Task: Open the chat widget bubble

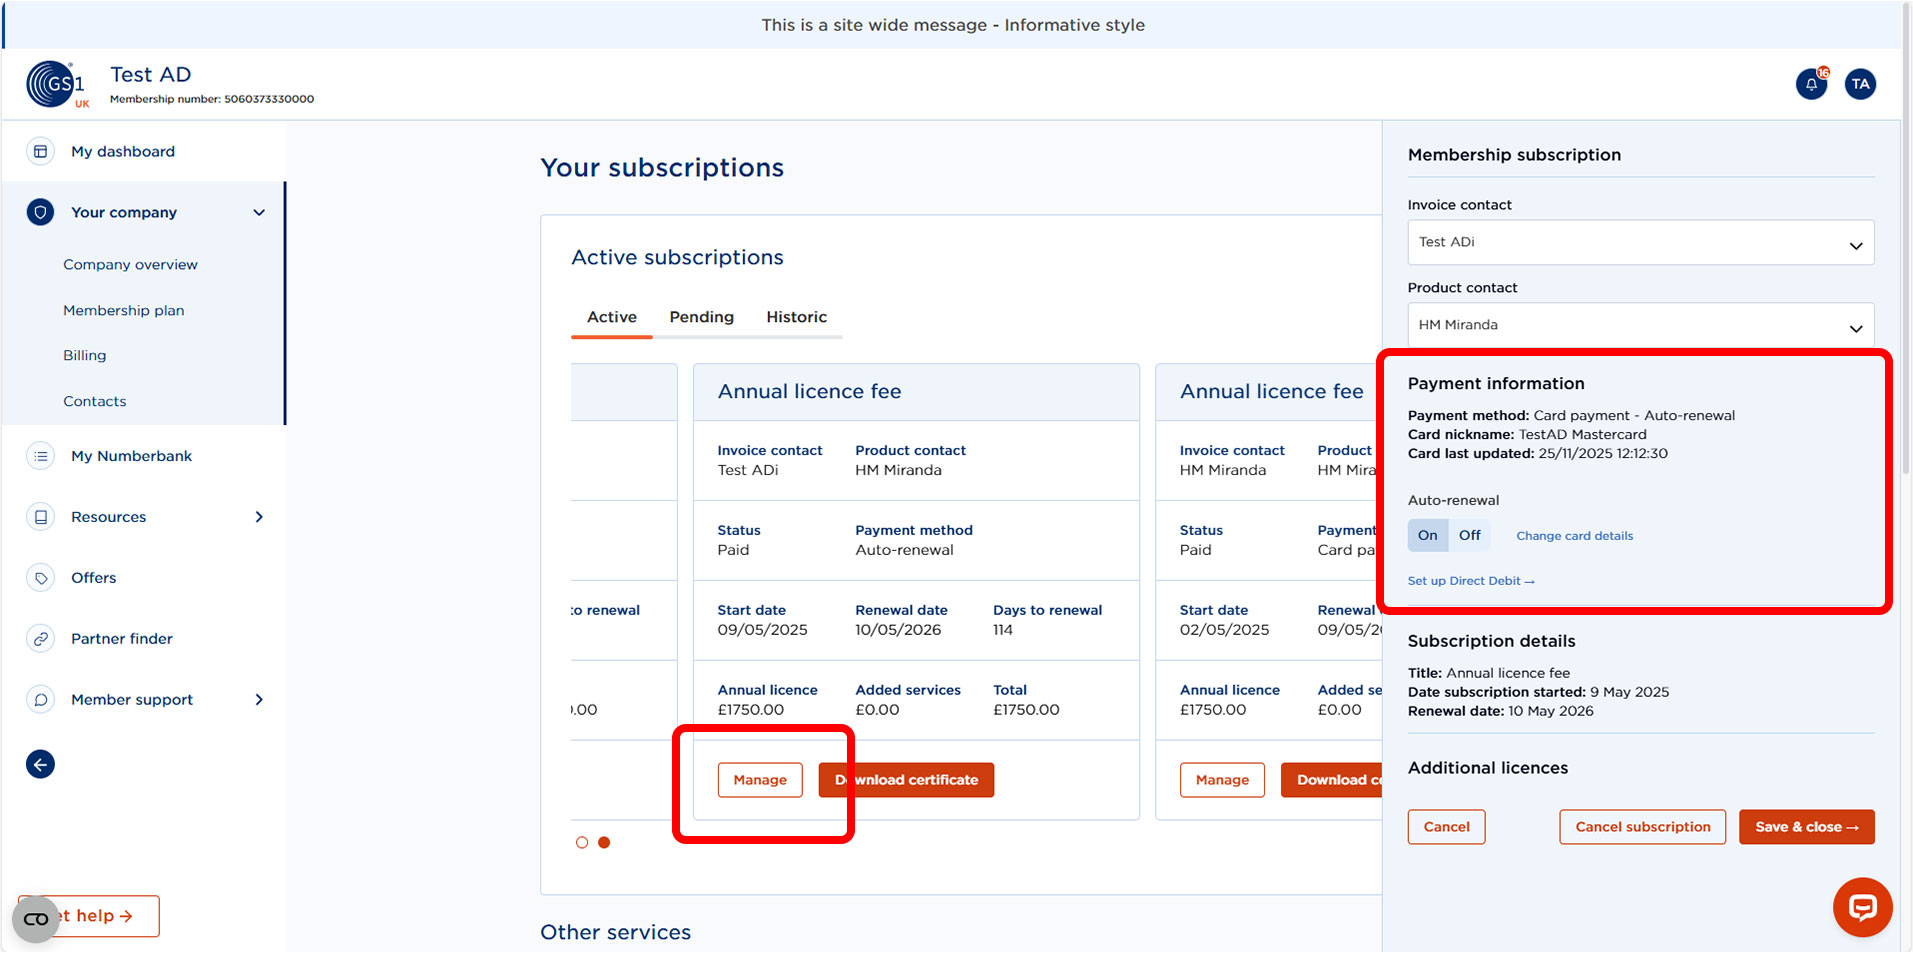Action: [1862, 908]
